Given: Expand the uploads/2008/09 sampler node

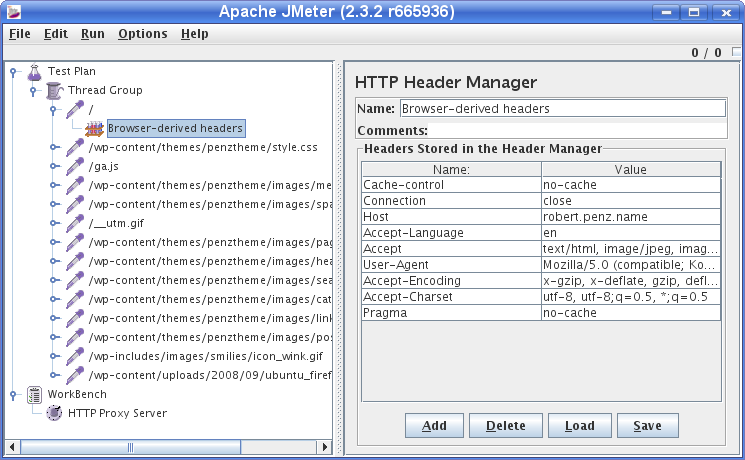Looking at the screenshot, I should 55,375.
